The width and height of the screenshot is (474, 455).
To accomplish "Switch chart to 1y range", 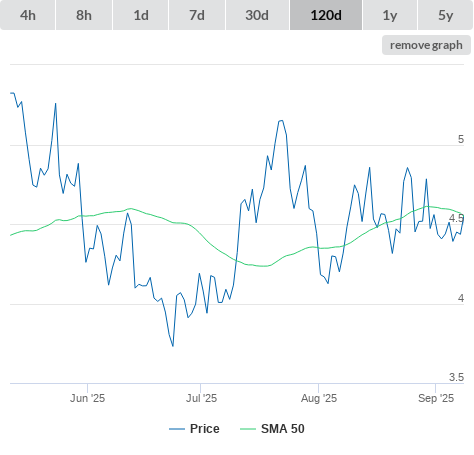I will click(x=390, y=15).
